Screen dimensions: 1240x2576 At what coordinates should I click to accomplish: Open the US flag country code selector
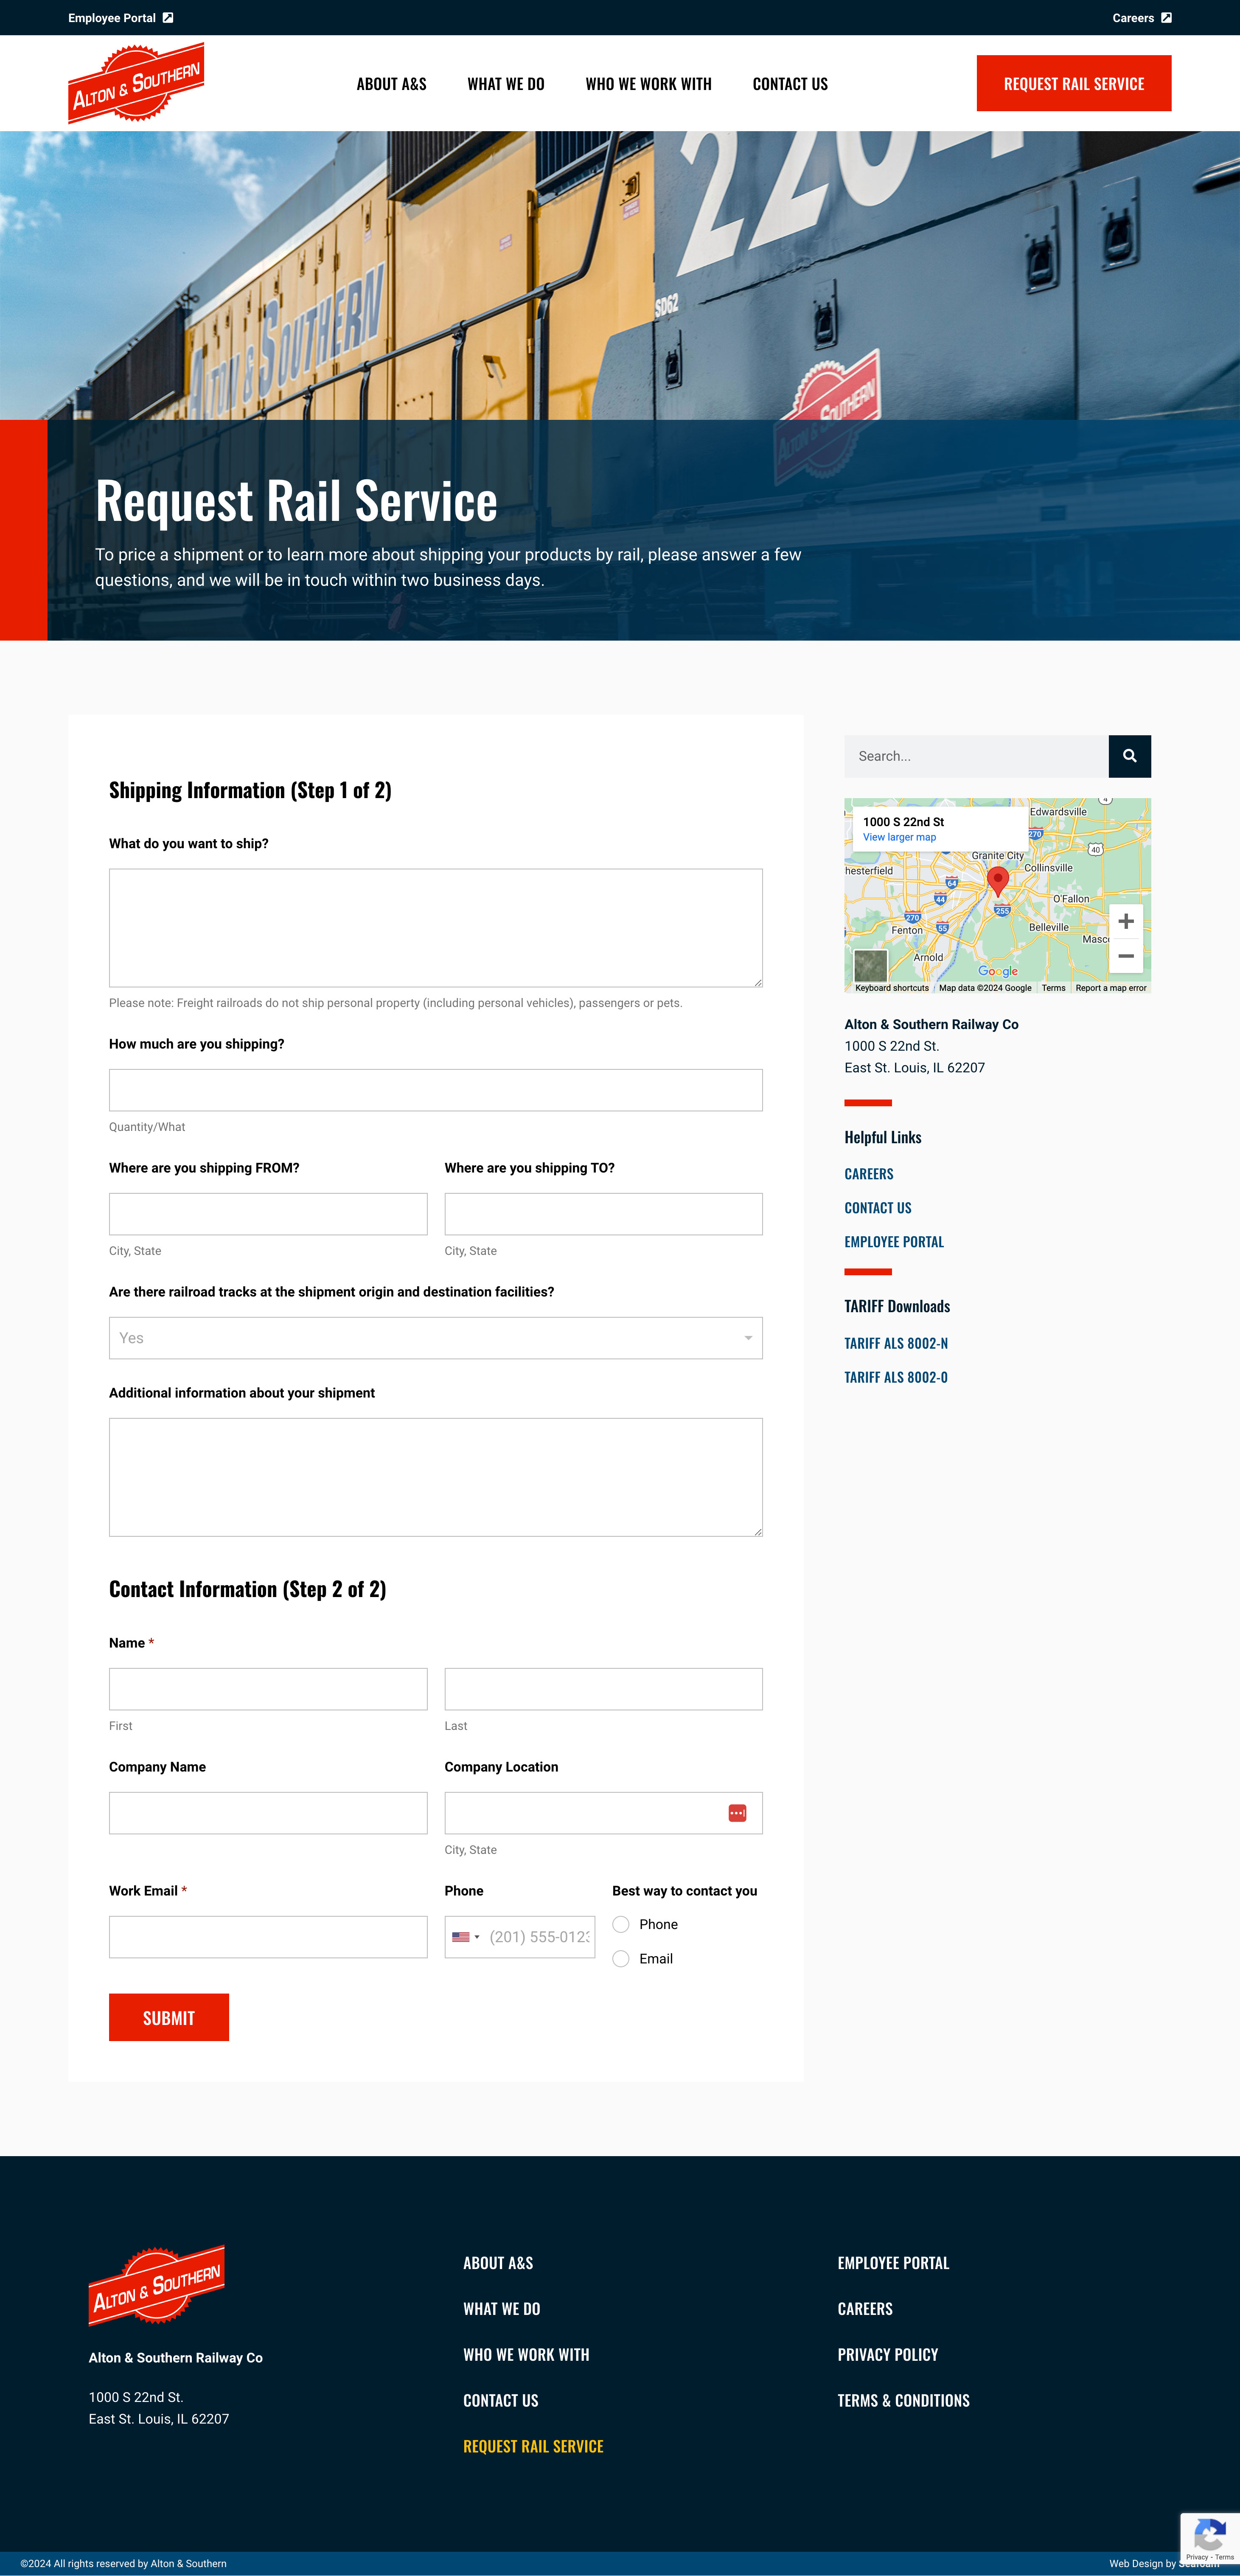tap(465, 1937)
